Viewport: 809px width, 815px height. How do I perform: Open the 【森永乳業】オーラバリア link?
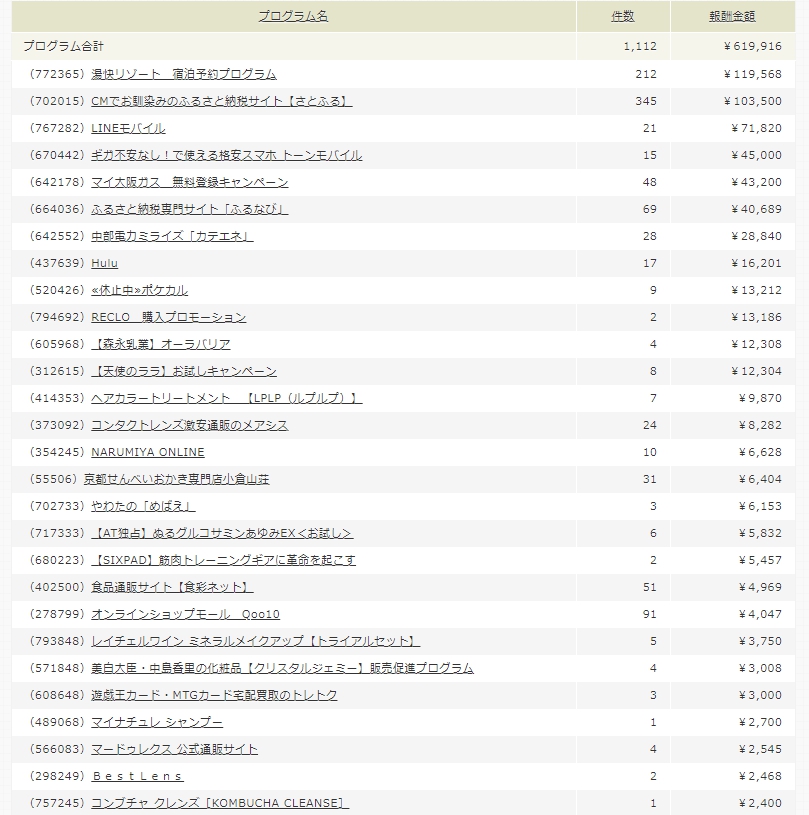161,345
